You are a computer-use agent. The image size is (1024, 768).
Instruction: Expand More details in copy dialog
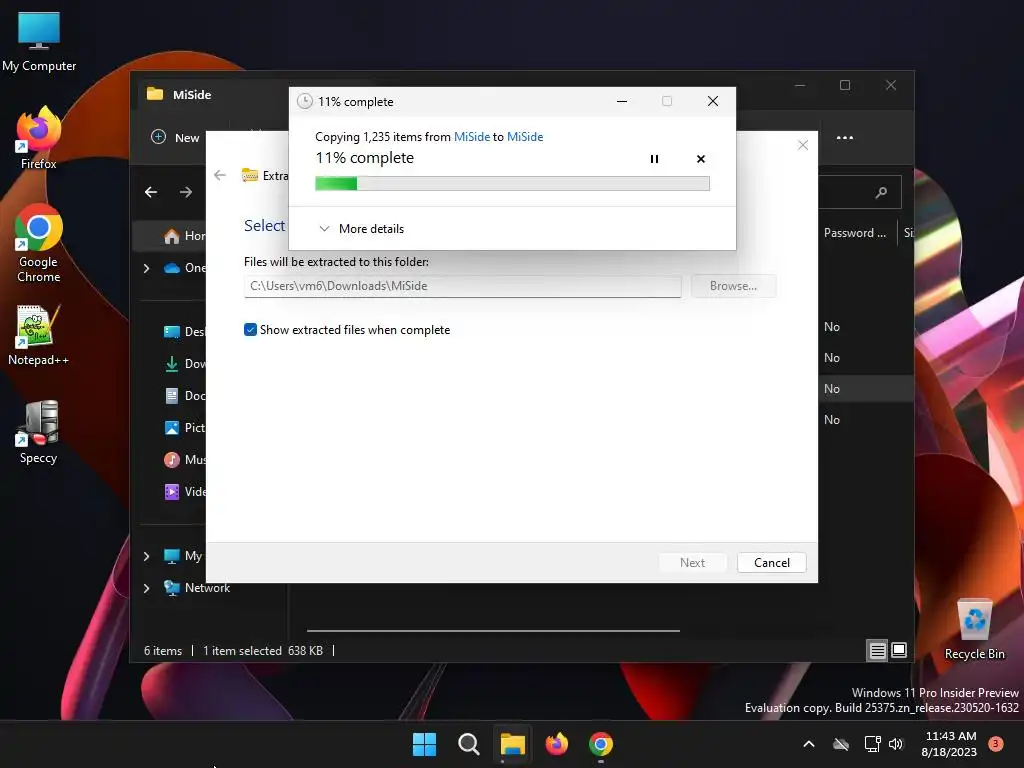[362, 229]
